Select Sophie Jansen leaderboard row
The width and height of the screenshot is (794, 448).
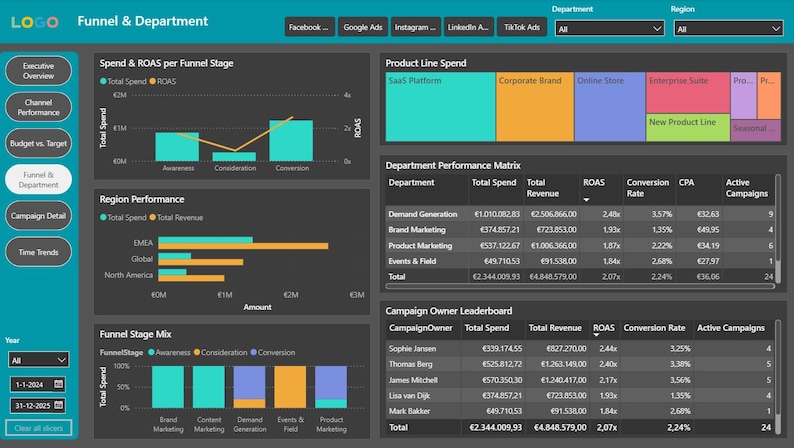pos(580,349)
